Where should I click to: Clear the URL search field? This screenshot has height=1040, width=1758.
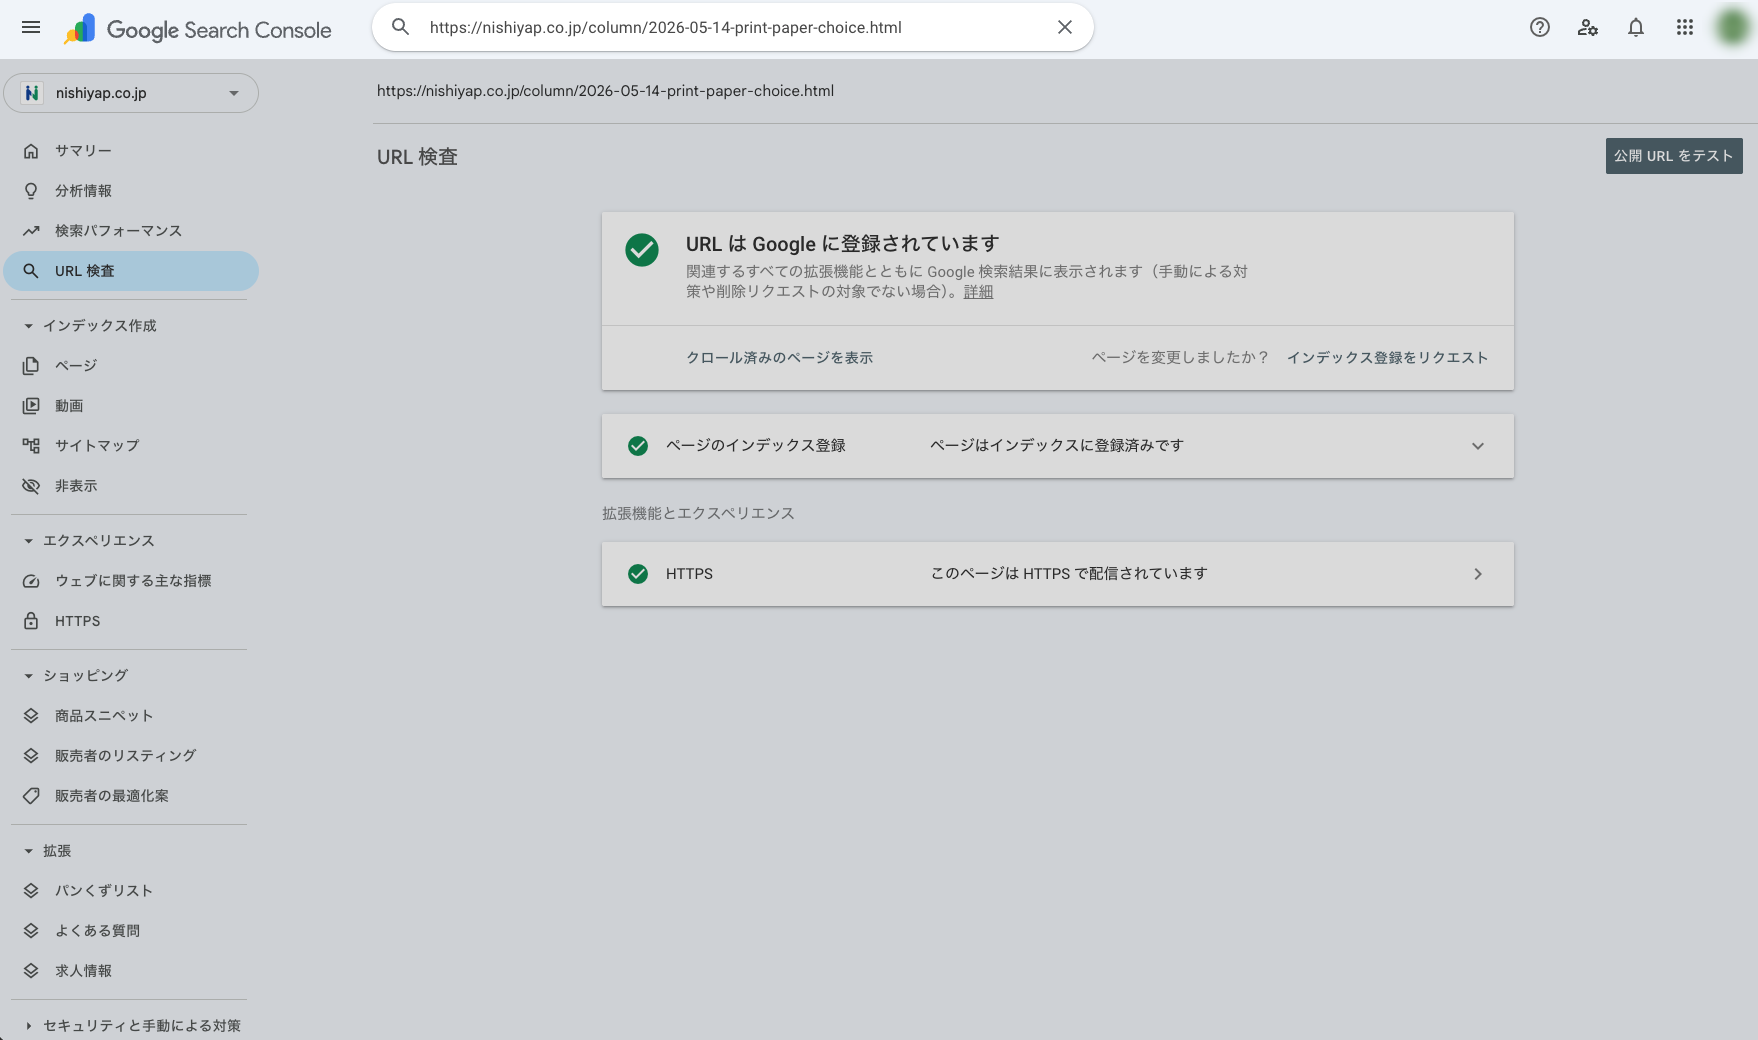click(1065, 28)
